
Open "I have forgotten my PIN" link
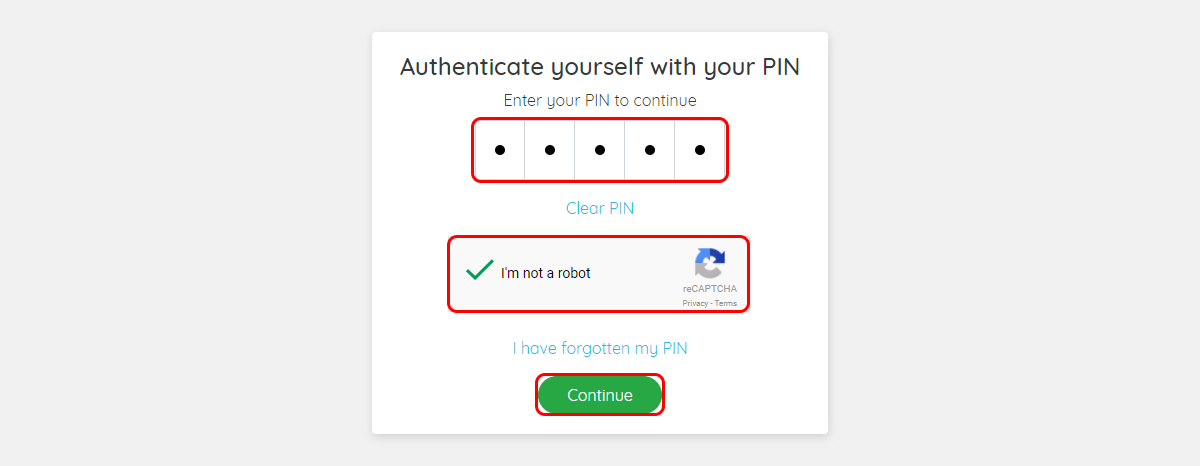click(600, 348)
